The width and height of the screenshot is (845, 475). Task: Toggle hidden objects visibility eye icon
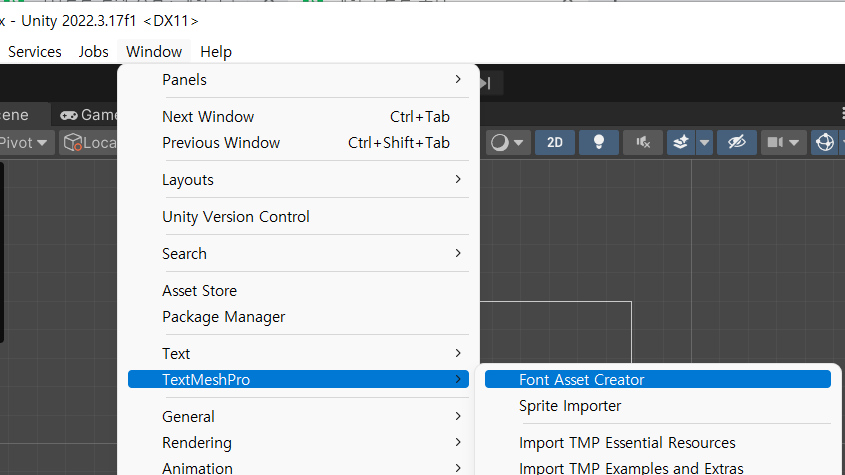737,143
